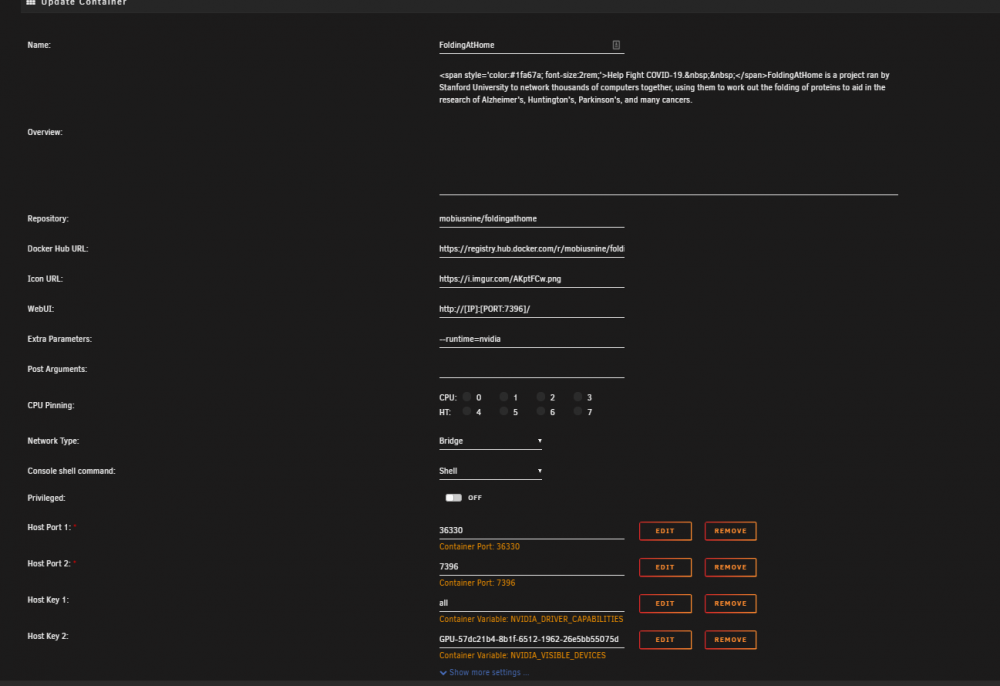Remove Host Key 2 variable

click(730, 639)
